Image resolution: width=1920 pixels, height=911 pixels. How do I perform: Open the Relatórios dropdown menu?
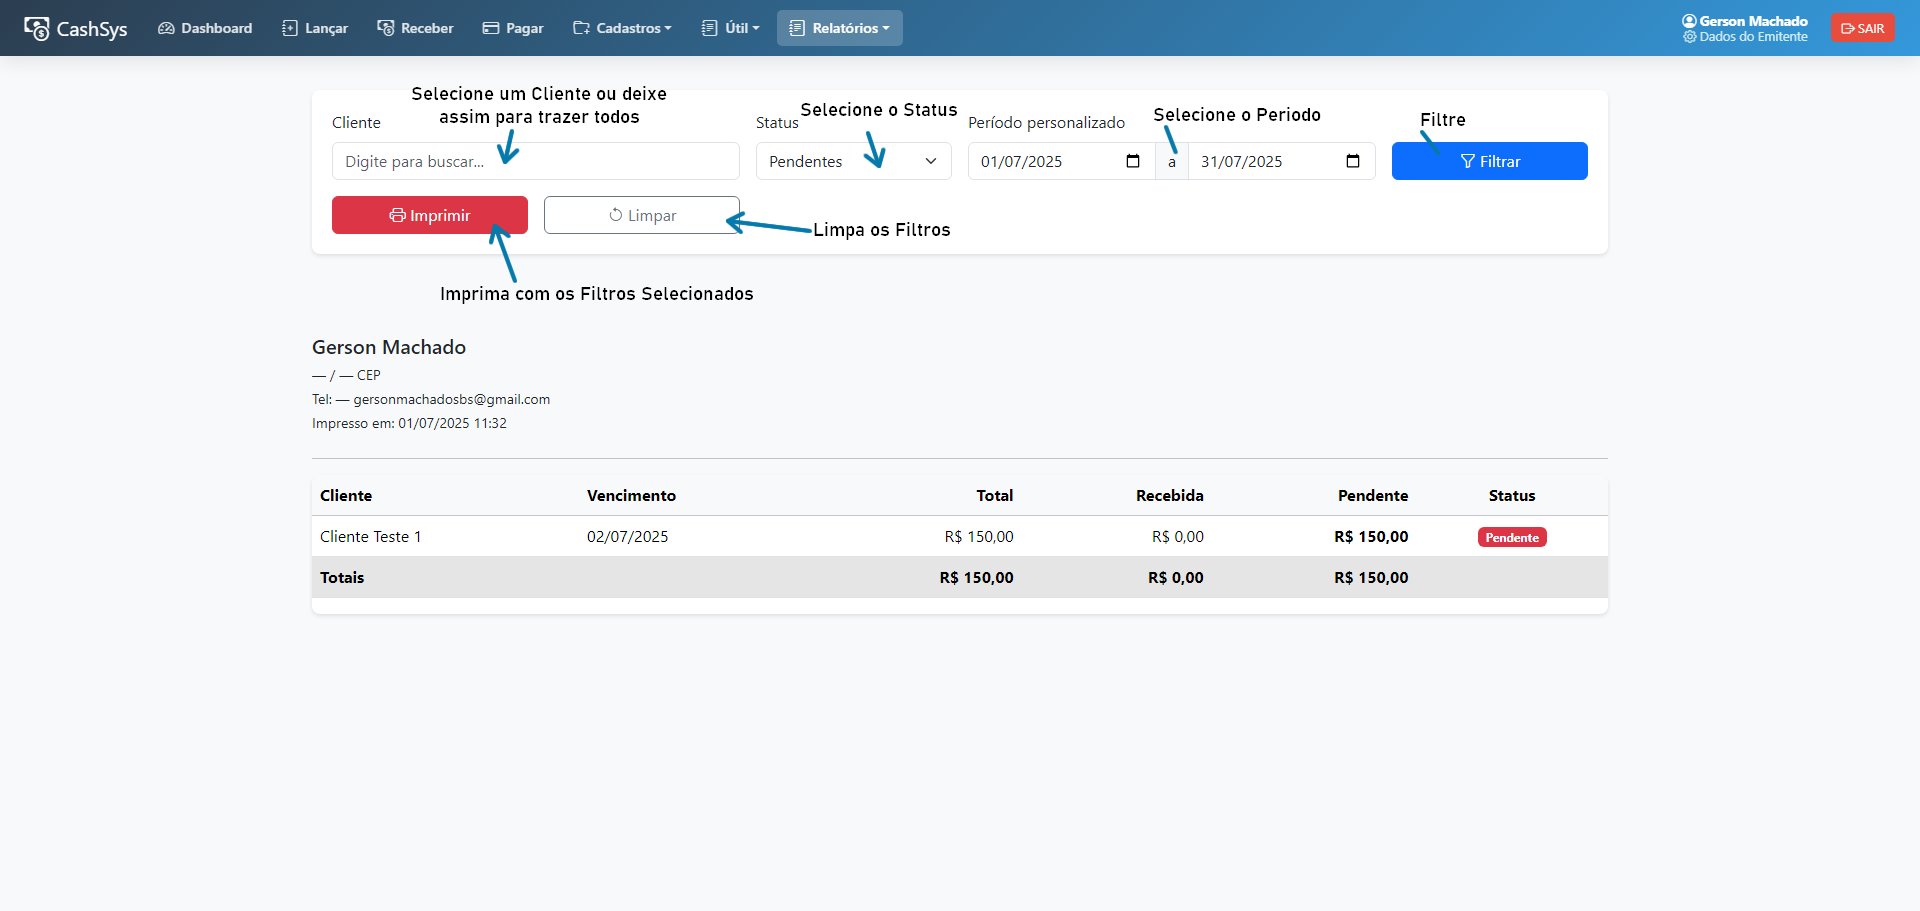pos(840,28)
